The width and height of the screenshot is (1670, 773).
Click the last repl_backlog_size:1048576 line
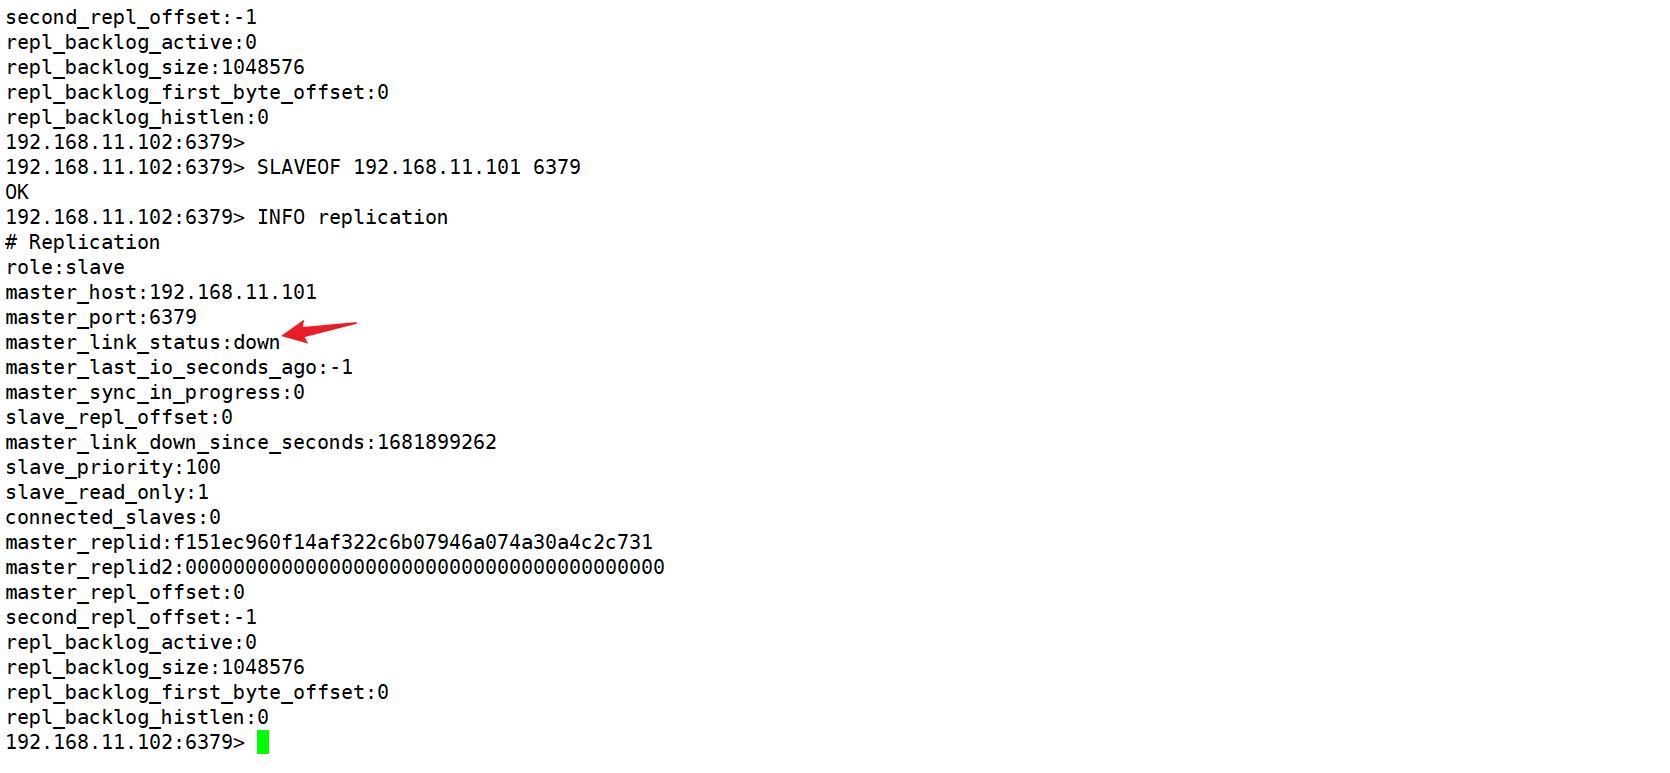click(155, 667)
